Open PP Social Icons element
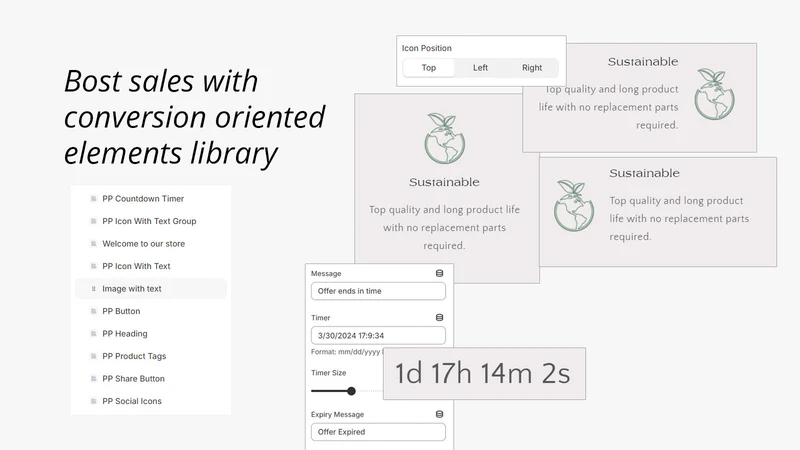Viewport: 800px width, 450px height. pos(151,401)
